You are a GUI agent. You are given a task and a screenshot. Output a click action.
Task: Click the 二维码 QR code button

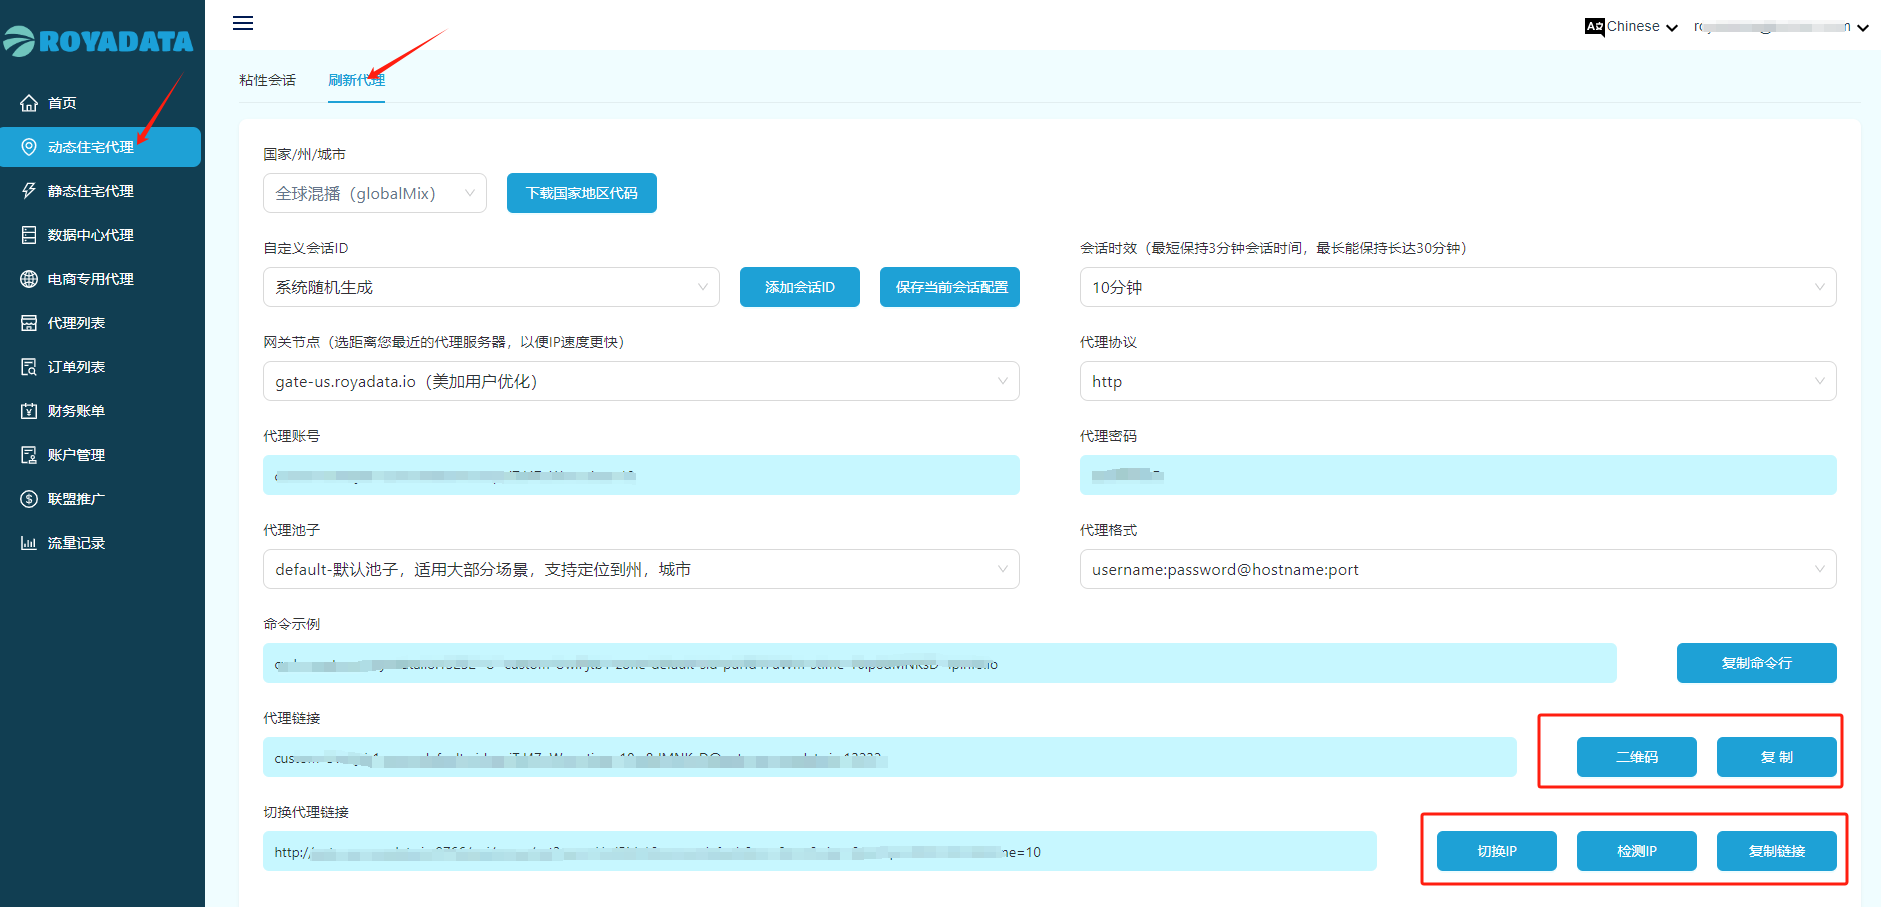[x=1636, y=757]
